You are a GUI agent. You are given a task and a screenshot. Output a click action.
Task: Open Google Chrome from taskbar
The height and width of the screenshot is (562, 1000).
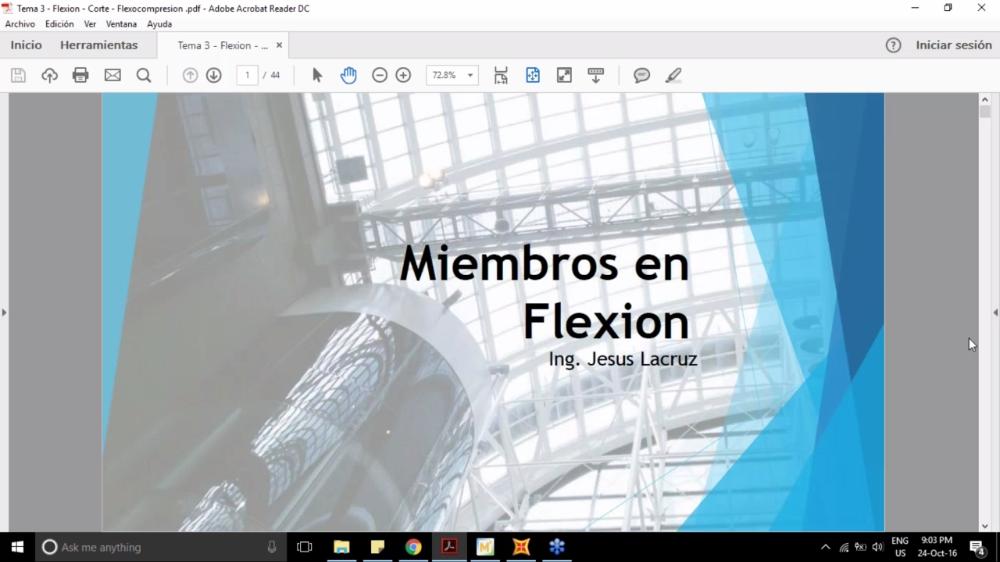point(413,547)
